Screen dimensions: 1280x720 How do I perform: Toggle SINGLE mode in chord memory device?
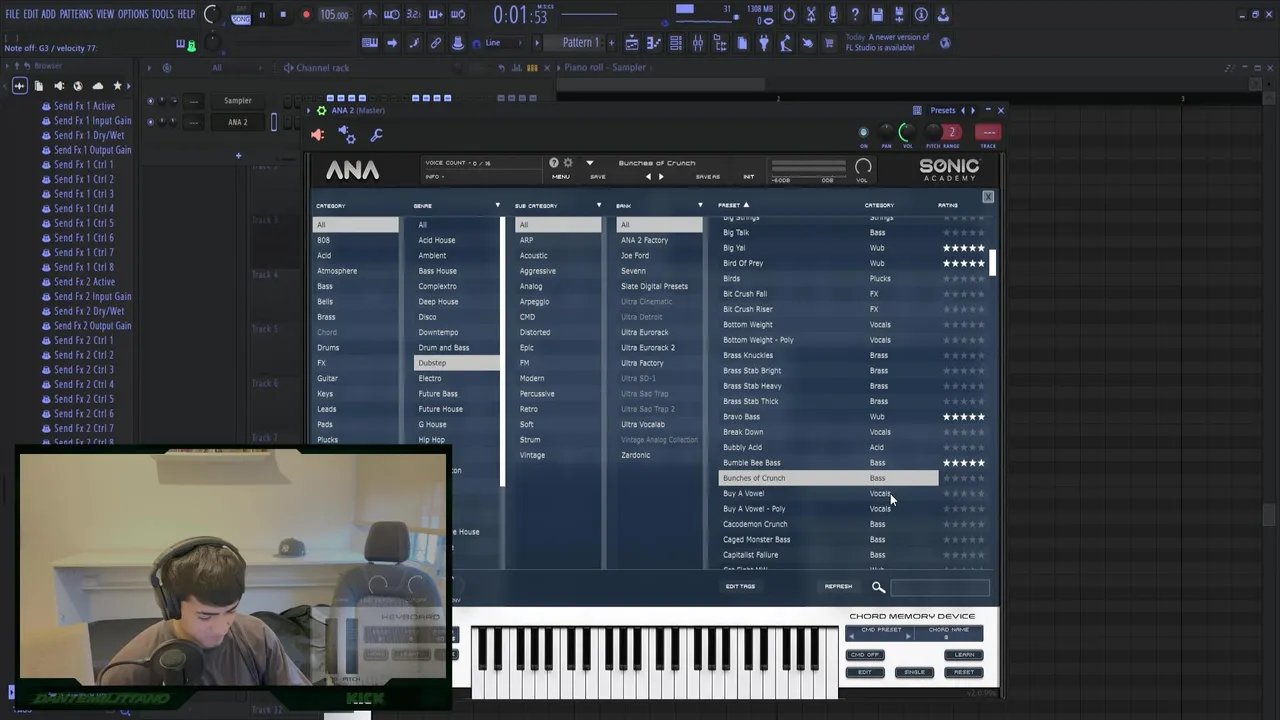914,672
